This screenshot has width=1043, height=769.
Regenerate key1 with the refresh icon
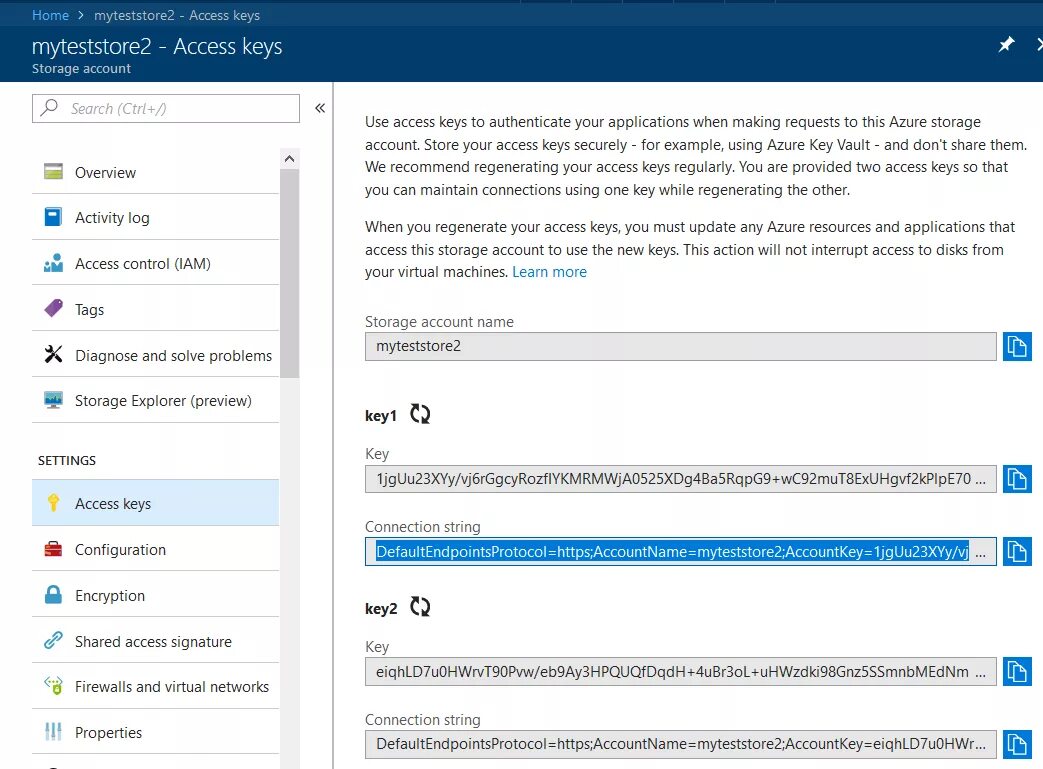click(x=420, y=414)
